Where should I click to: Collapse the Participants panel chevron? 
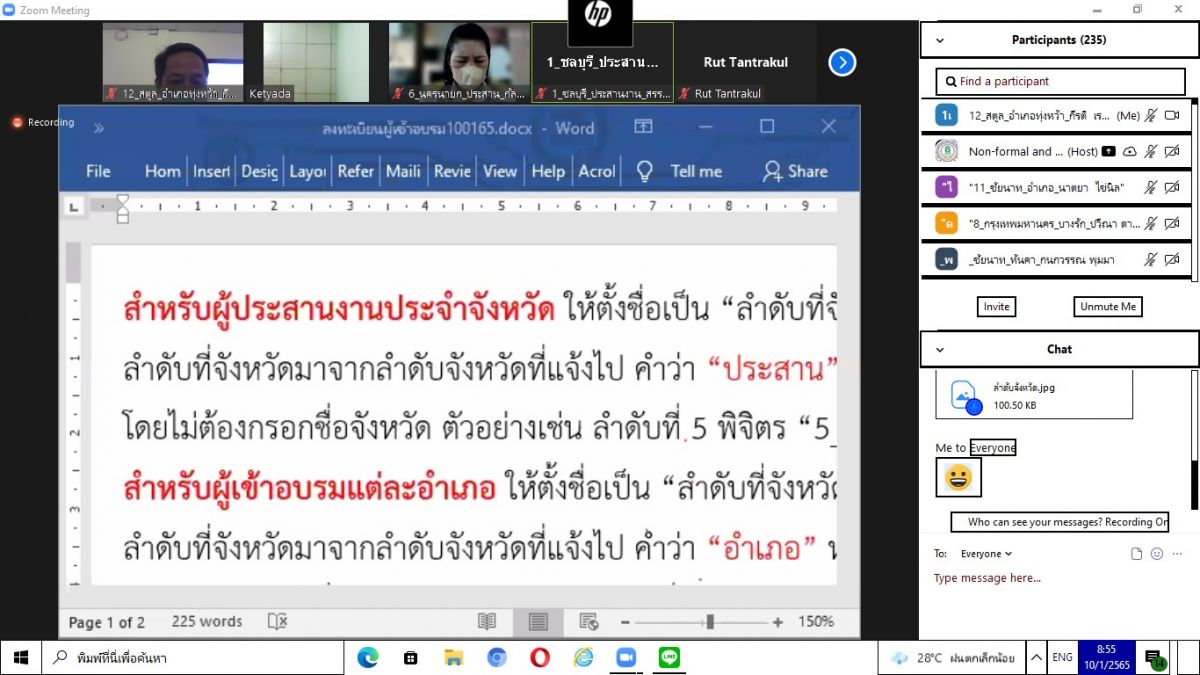(939, 41)
